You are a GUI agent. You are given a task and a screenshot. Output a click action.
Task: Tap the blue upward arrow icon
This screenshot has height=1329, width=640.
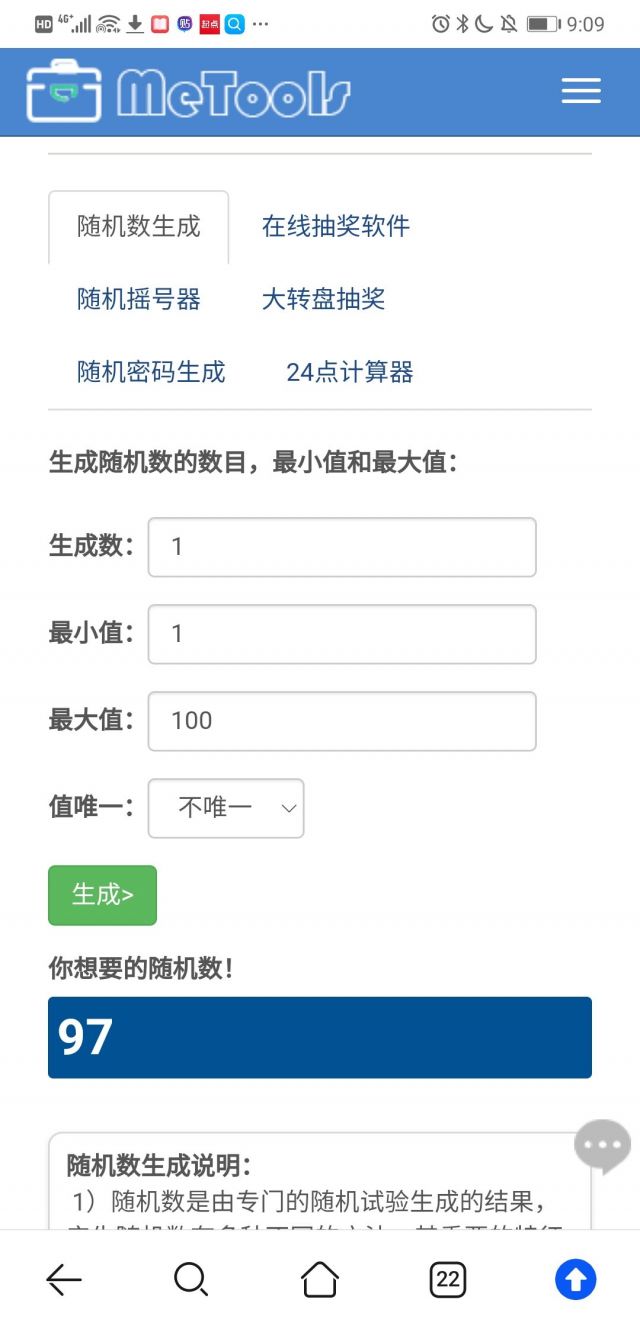click(x=576, y=1279)
